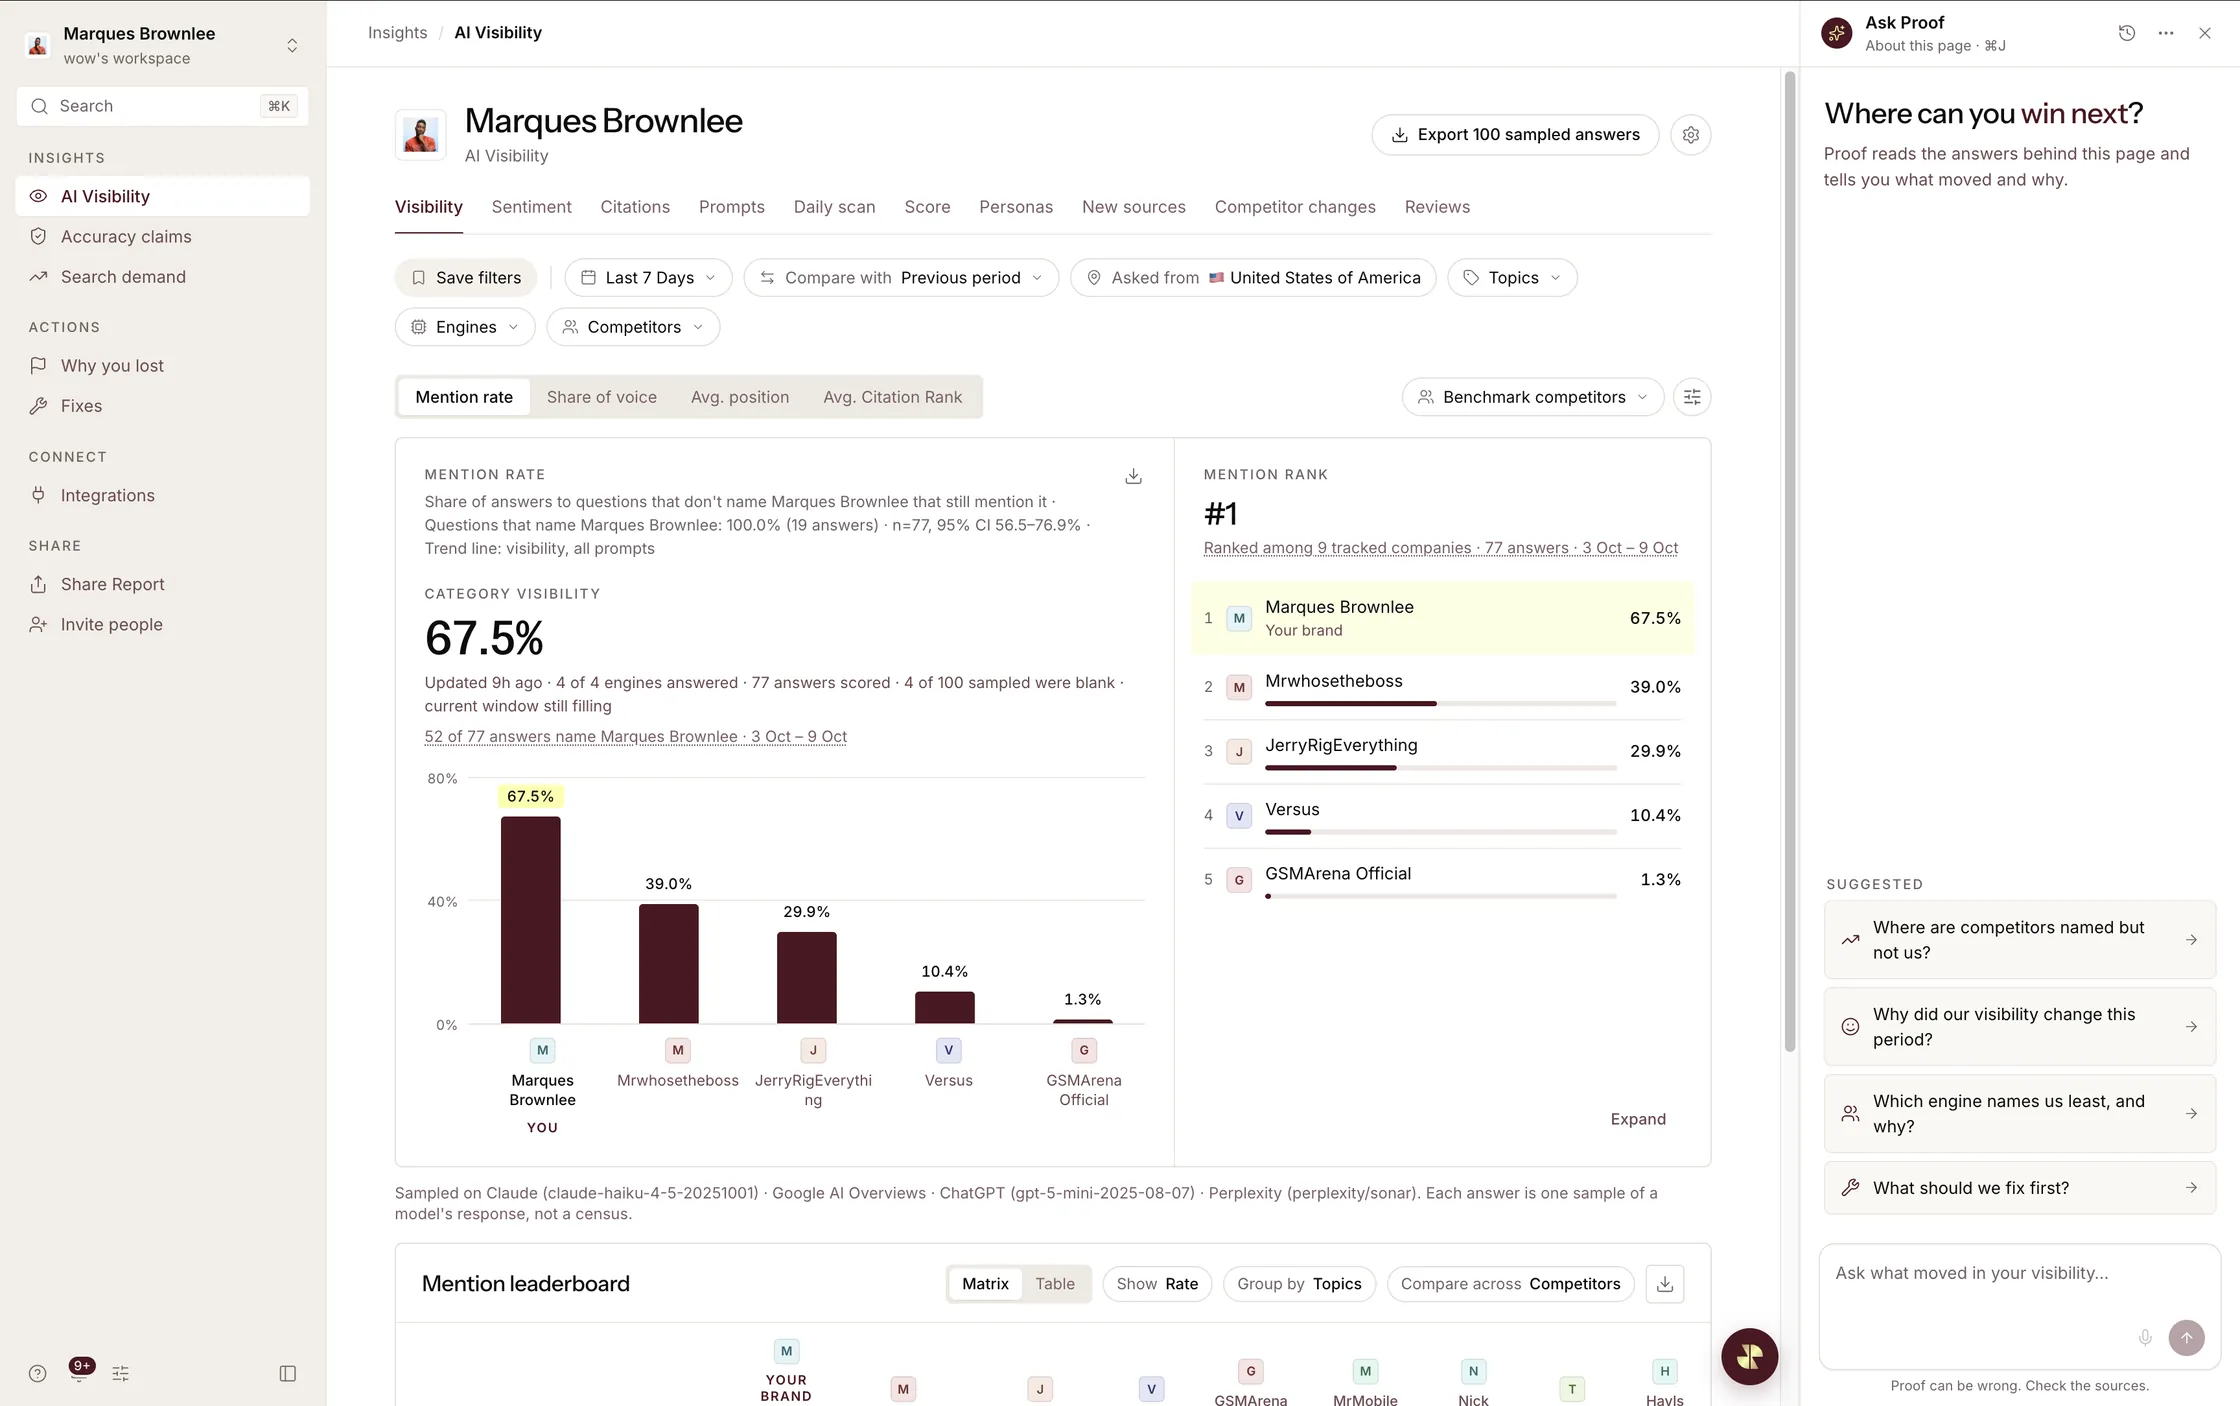Open sidebar preferences sliders icon
The image size is (2240, 1406).
pos(121,1373)
